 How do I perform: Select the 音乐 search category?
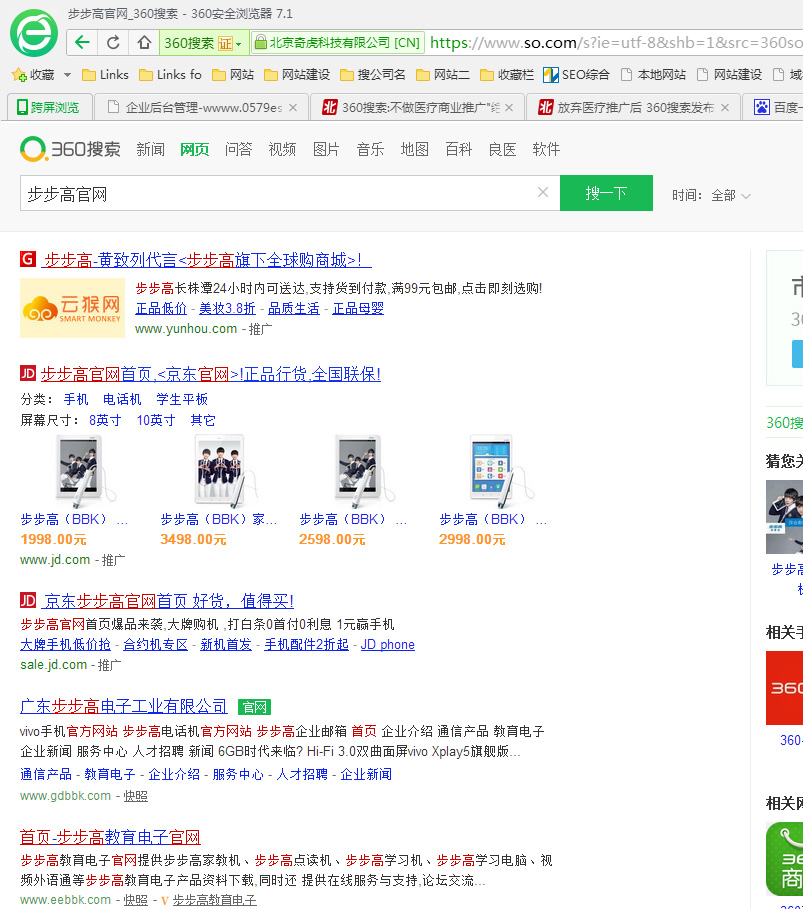pos(370,150)
